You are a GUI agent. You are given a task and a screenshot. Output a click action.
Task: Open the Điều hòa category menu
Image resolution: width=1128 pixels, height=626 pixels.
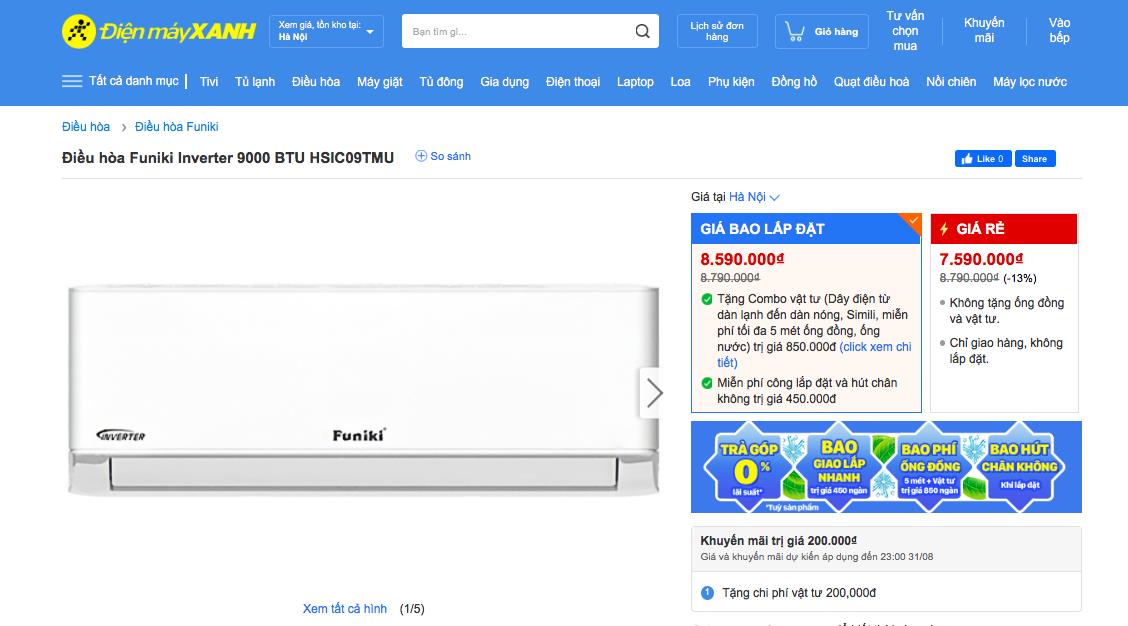[316, 82]
